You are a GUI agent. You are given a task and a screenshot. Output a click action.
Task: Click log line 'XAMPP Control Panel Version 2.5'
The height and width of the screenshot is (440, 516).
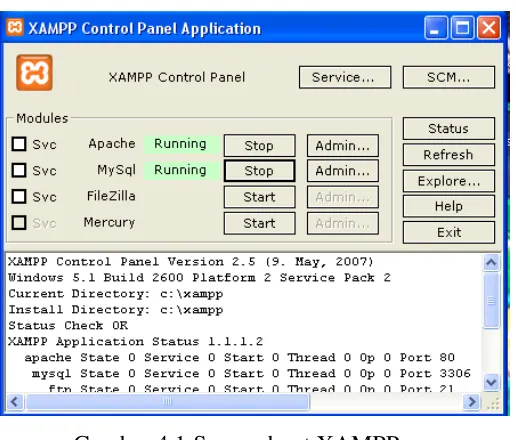coord(191,262)
